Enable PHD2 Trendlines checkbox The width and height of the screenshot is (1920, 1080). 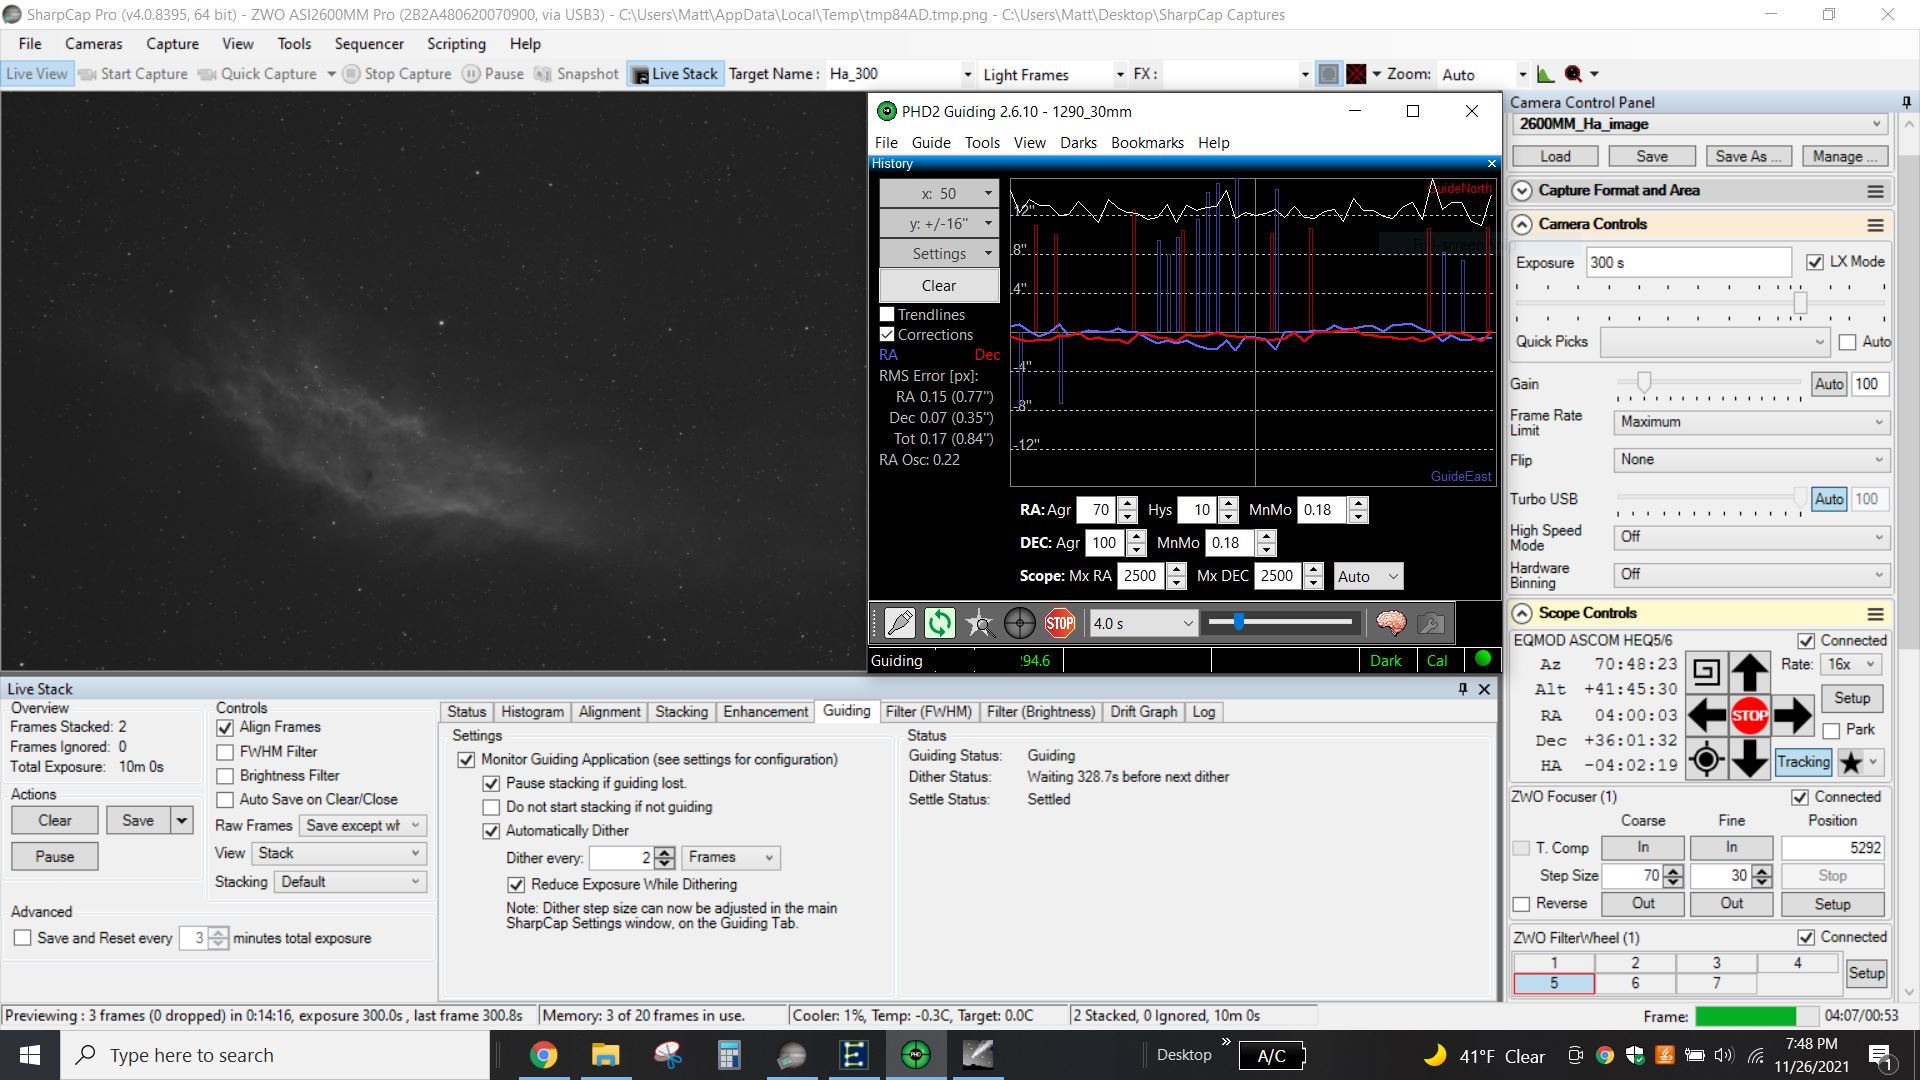887,314
